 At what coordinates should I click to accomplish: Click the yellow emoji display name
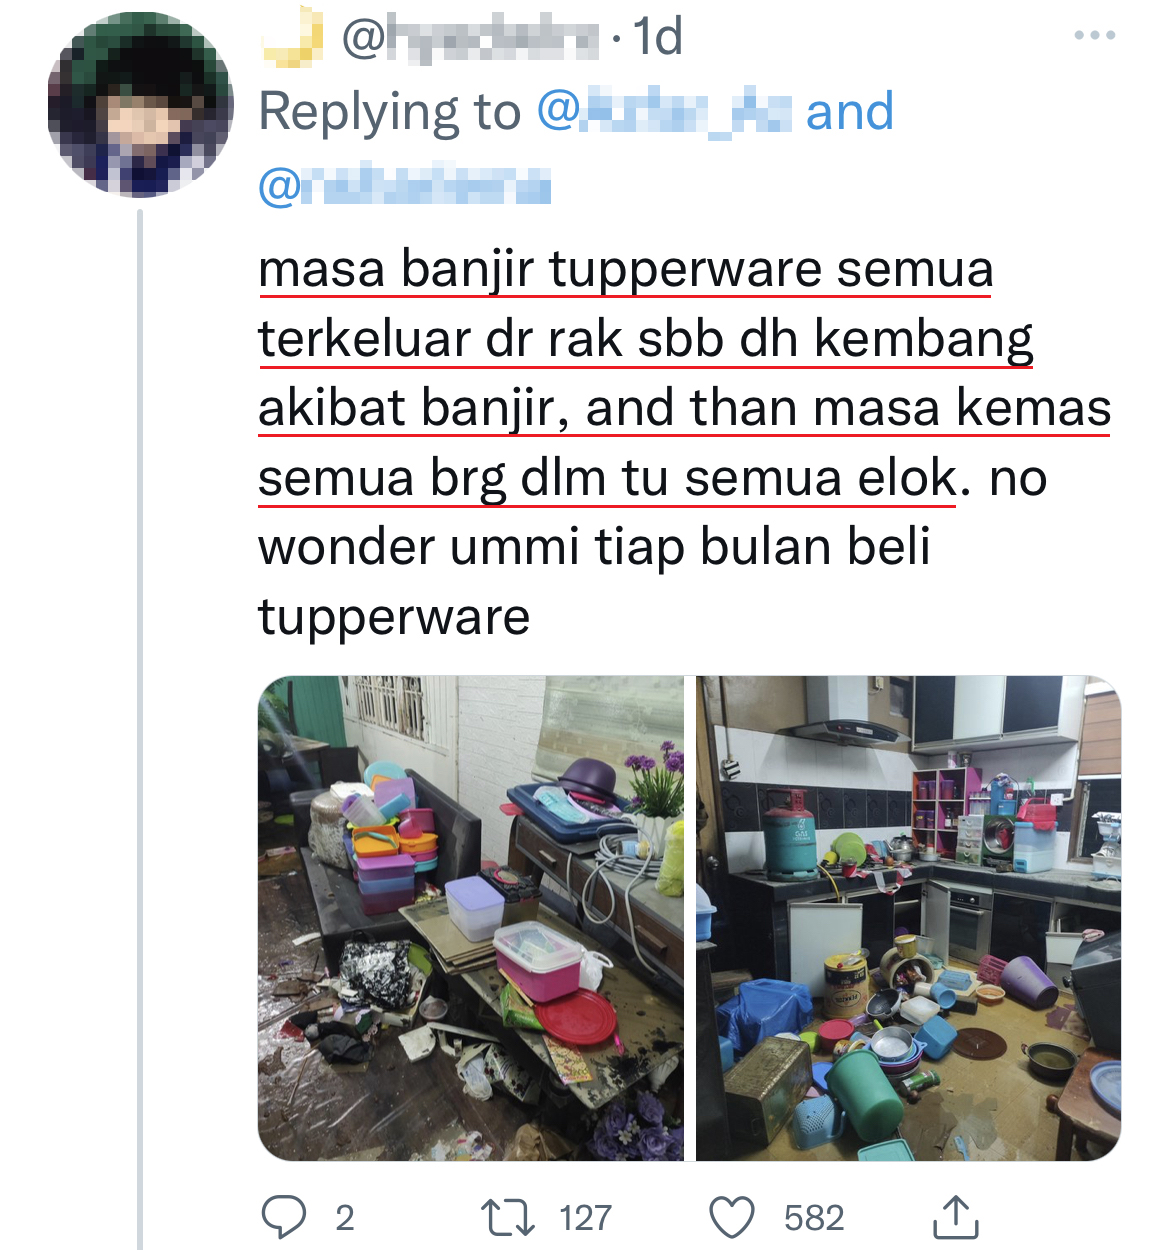[x=293, y=38]
